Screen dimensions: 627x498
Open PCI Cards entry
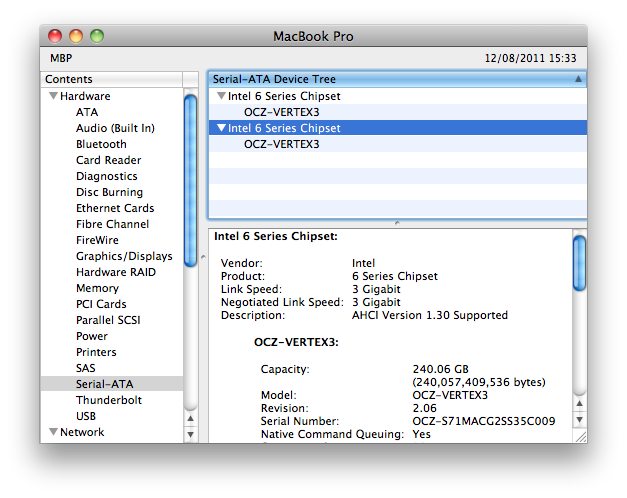(101, 304)
